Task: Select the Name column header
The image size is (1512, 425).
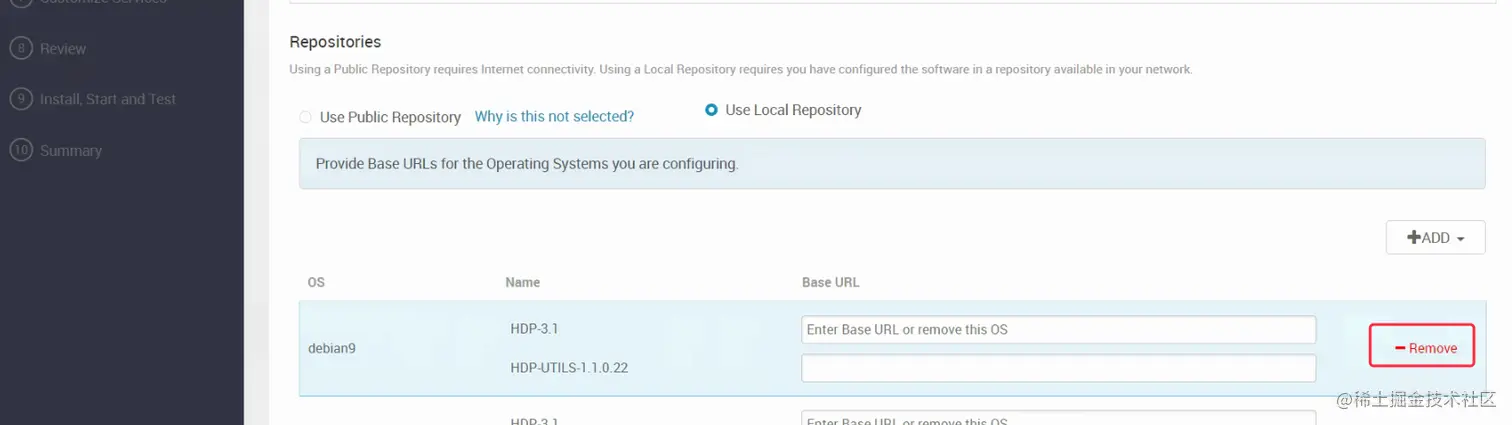Action: tap(523, 282)
